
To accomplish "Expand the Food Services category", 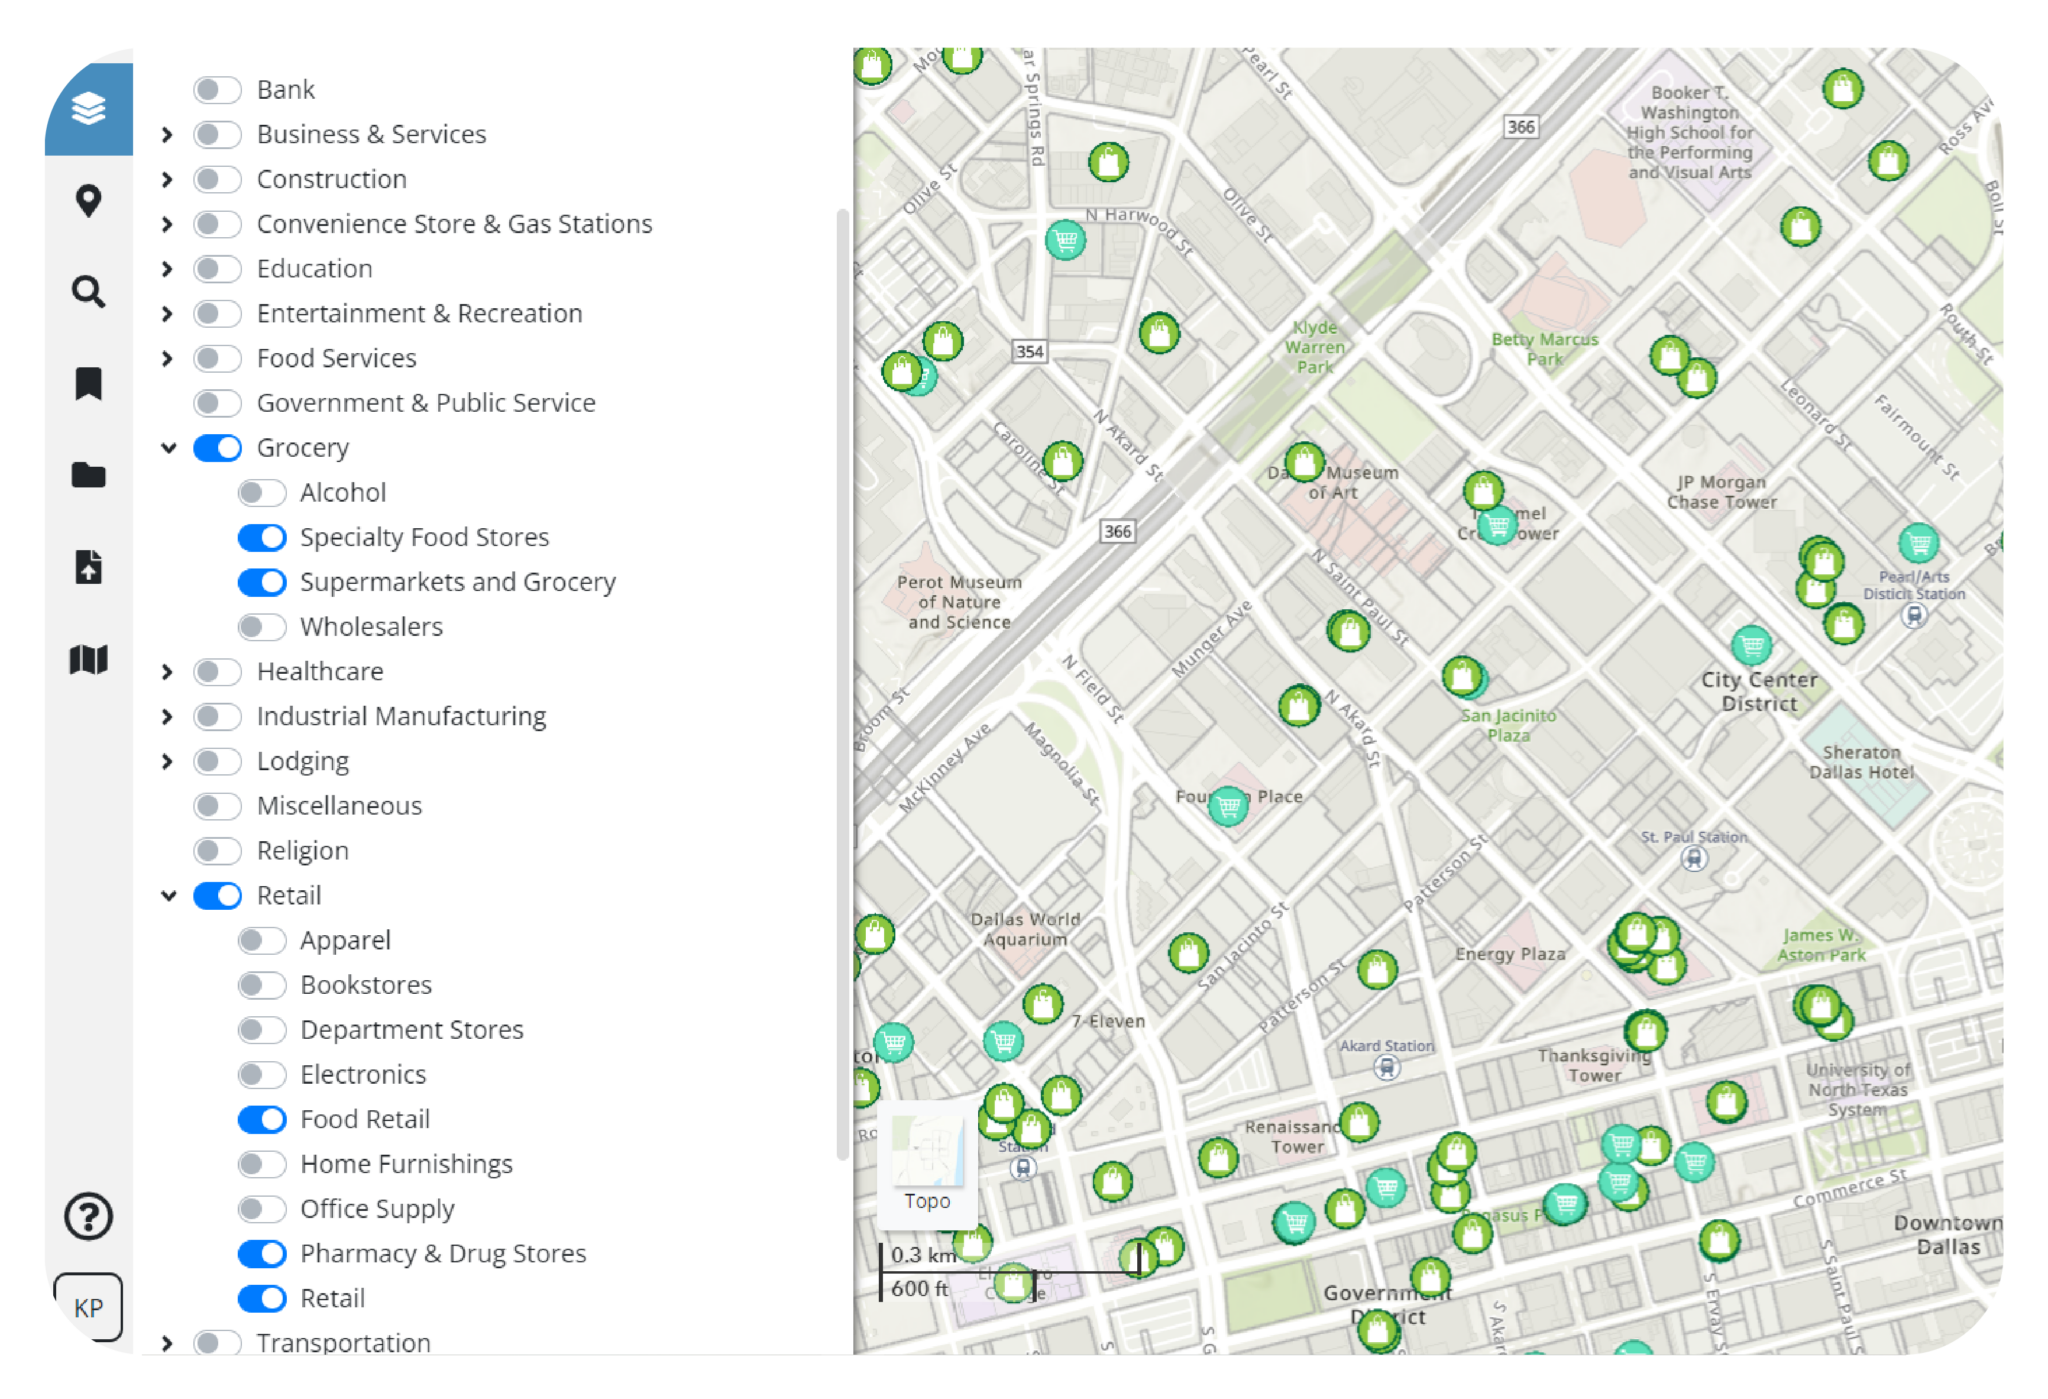I will [166, 358].
